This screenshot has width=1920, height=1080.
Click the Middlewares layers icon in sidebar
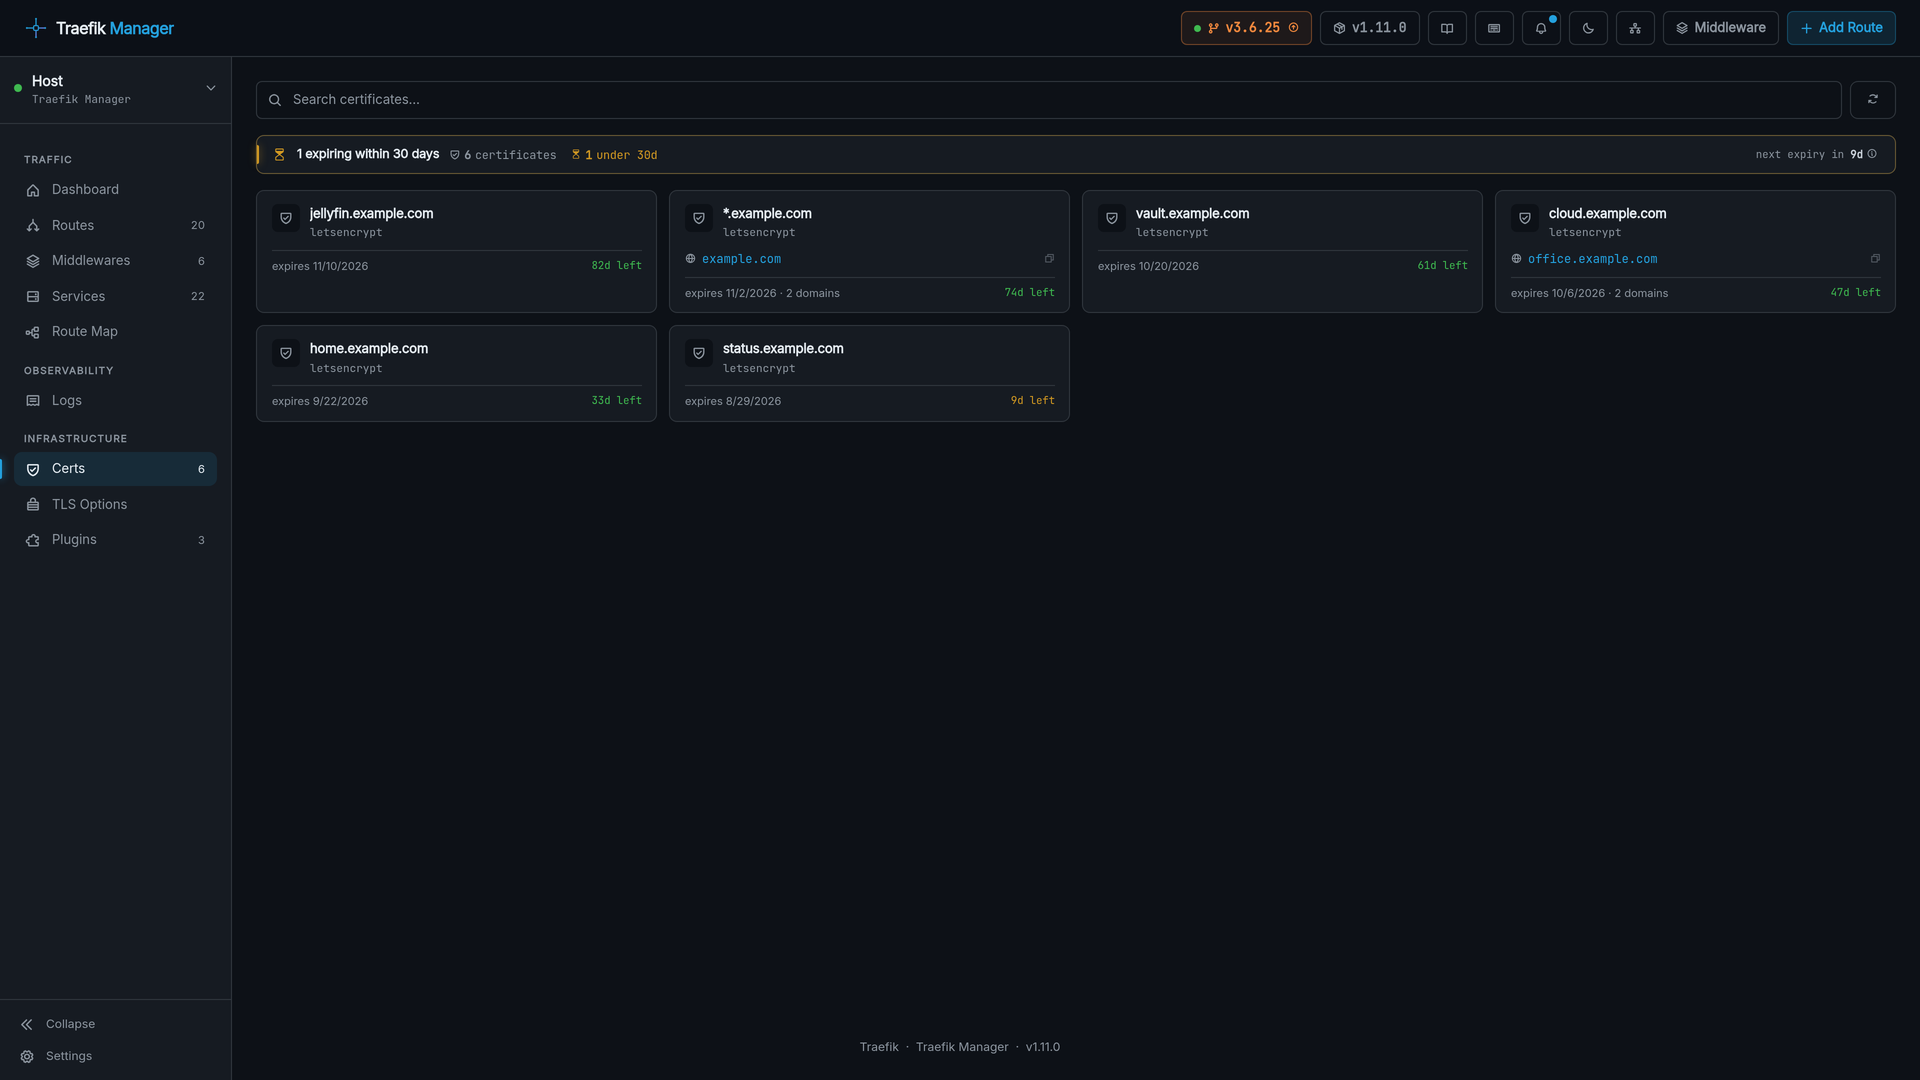(x=33, y=261)
